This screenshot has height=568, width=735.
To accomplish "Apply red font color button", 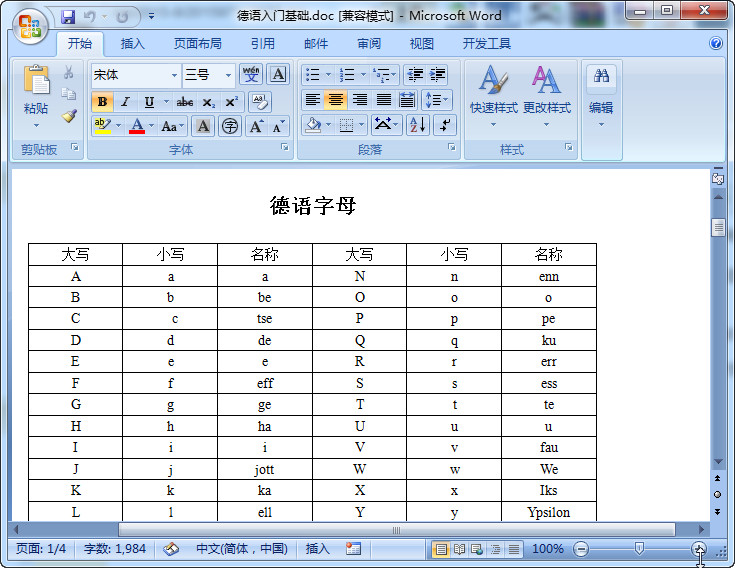I will [x=137, y=126].
